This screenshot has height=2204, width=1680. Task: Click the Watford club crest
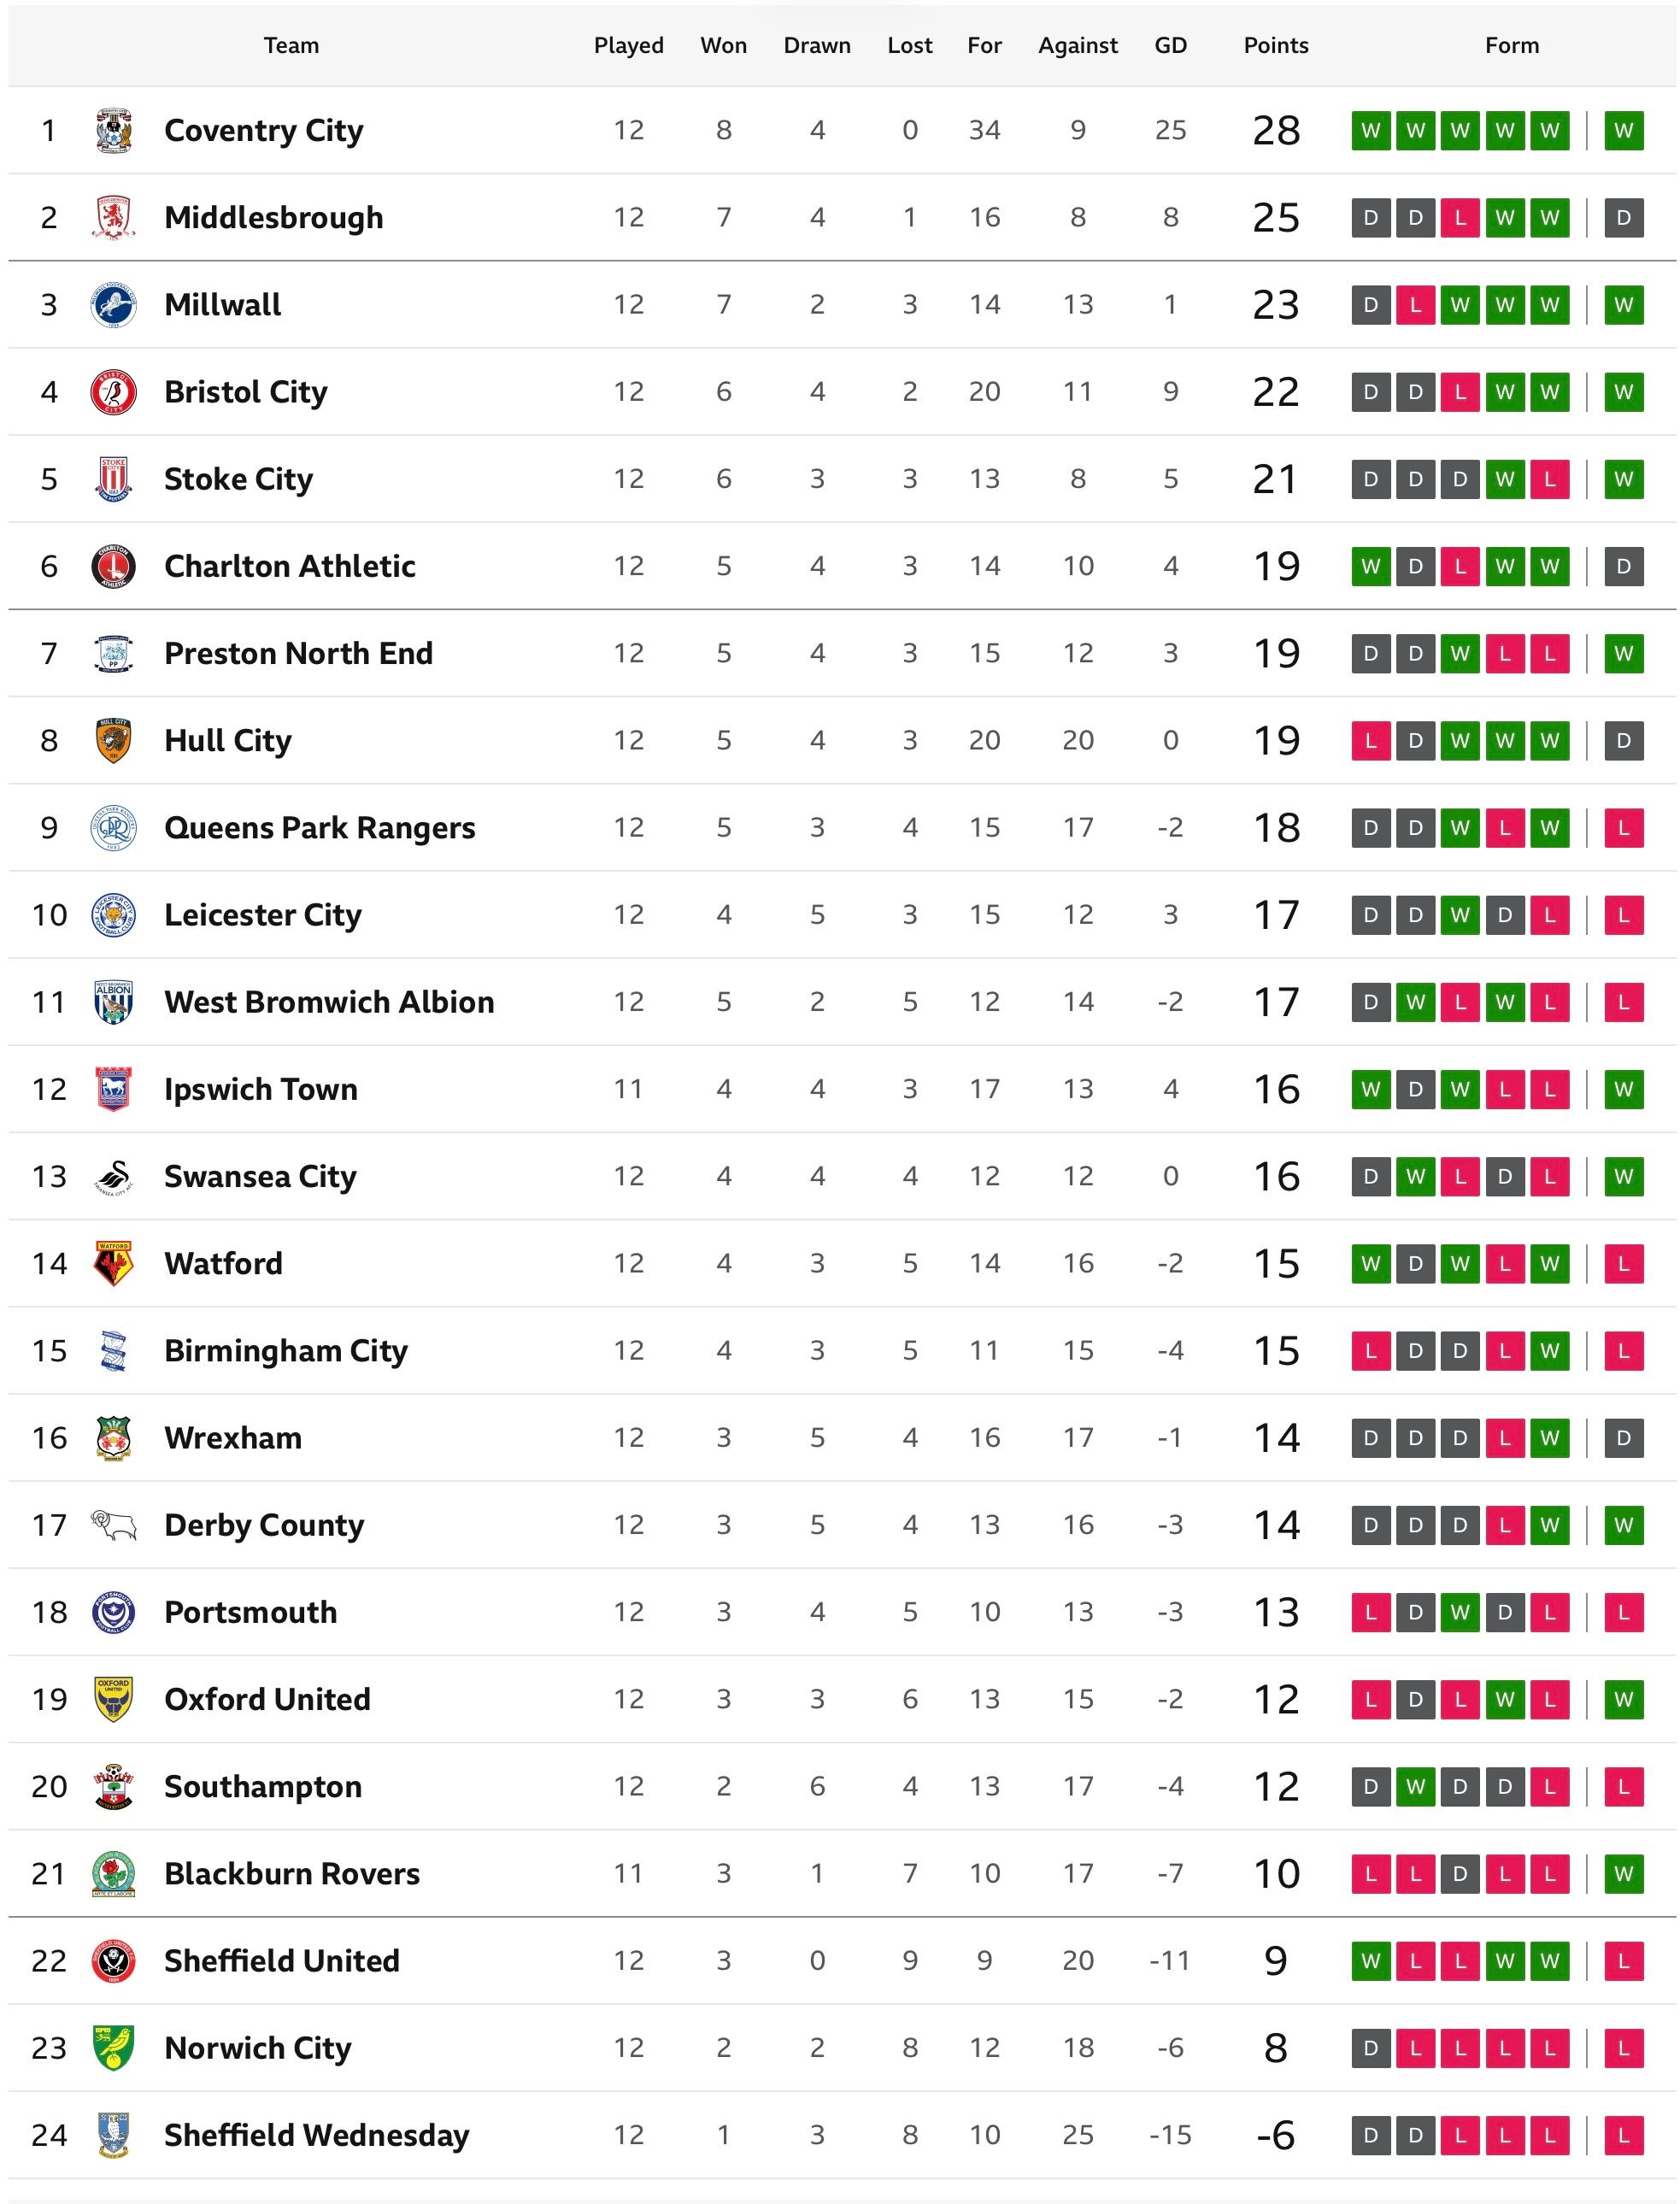point(113,1263)
